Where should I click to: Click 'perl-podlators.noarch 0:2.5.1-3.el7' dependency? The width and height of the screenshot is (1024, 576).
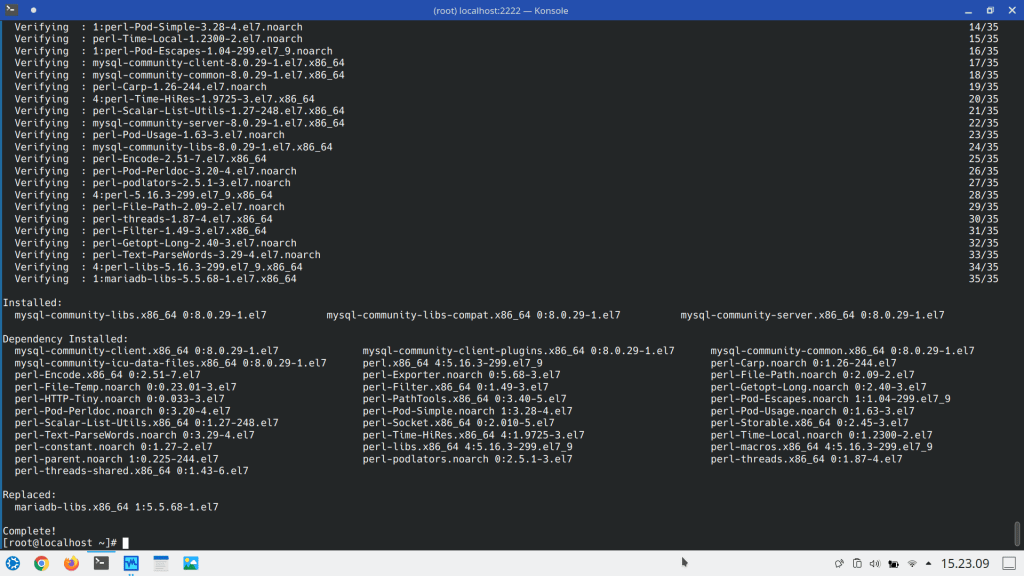tap(468, 459)
